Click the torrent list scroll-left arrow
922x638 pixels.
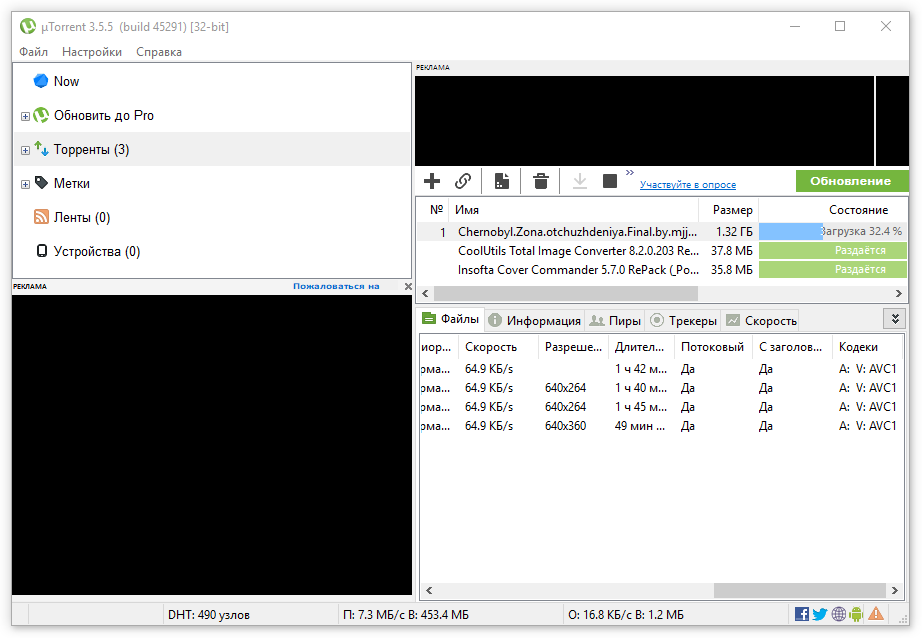tap(425, 293)
